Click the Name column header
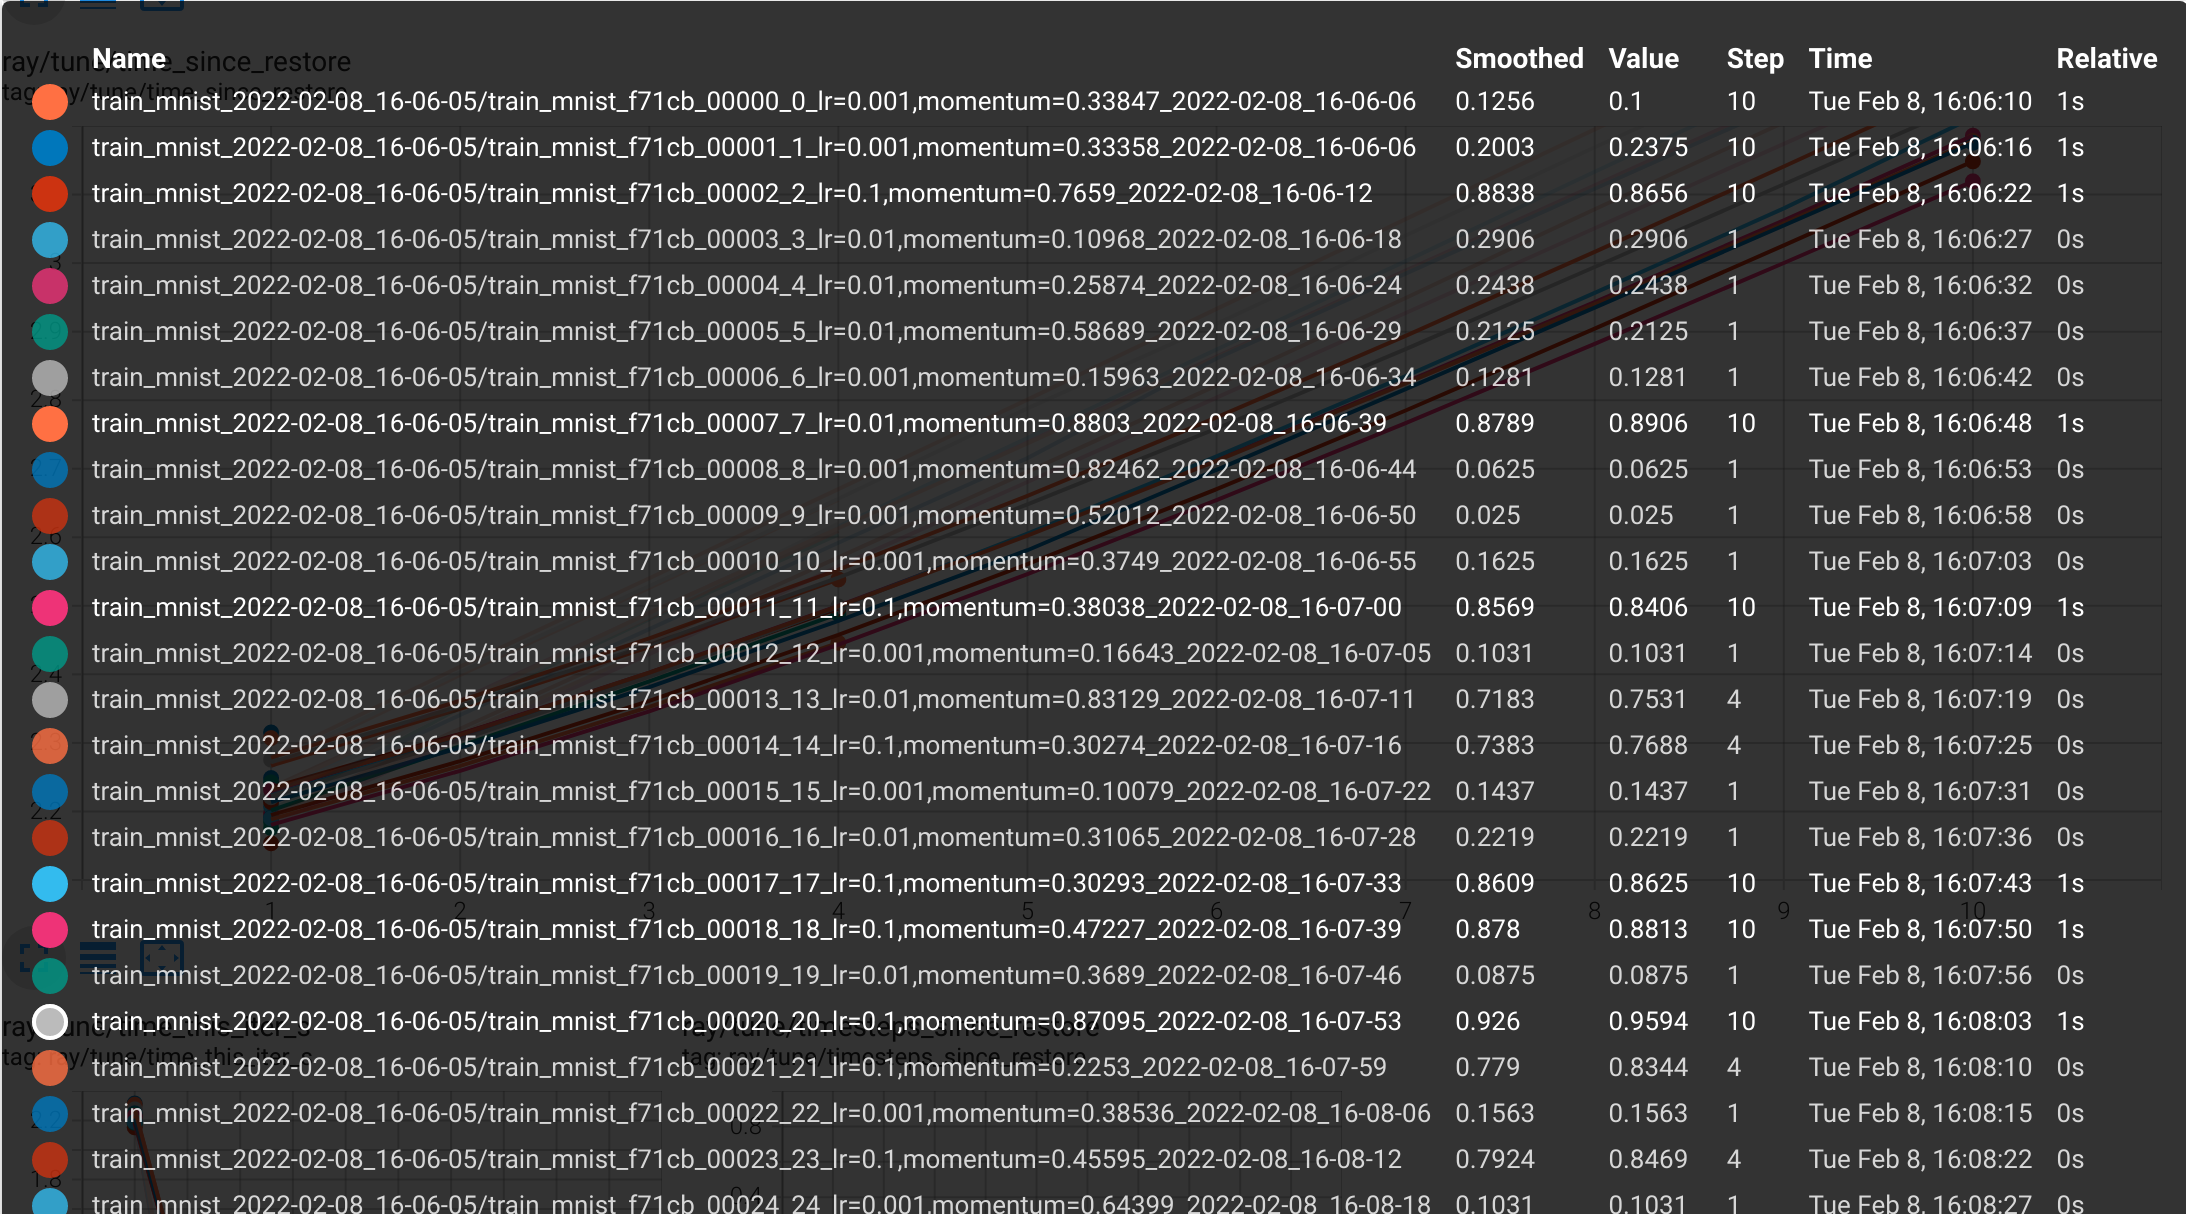2186x1214 pixels. (x=129, y=58)
